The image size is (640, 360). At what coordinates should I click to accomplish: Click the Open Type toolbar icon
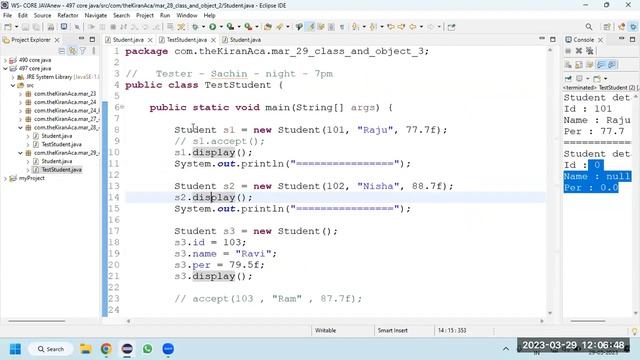(268, 27)
